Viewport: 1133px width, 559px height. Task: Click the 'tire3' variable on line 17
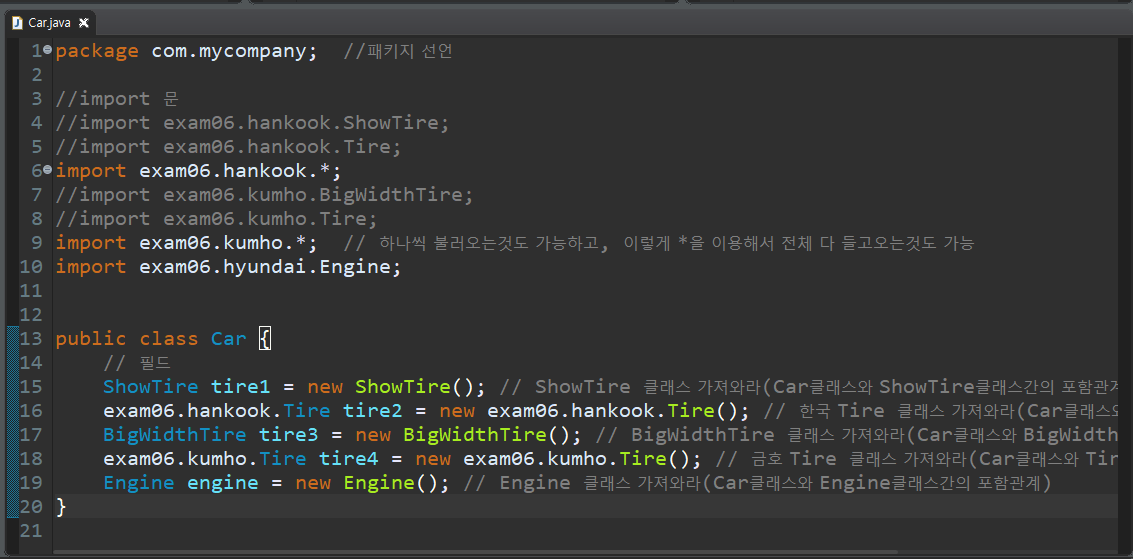coord(288,434)
